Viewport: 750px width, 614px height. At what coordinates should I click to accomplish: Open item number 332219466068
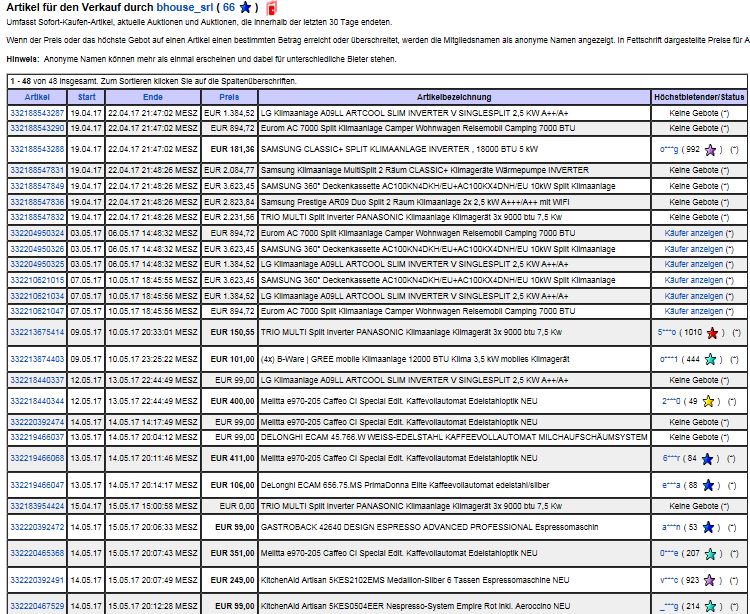pos(37,458)
